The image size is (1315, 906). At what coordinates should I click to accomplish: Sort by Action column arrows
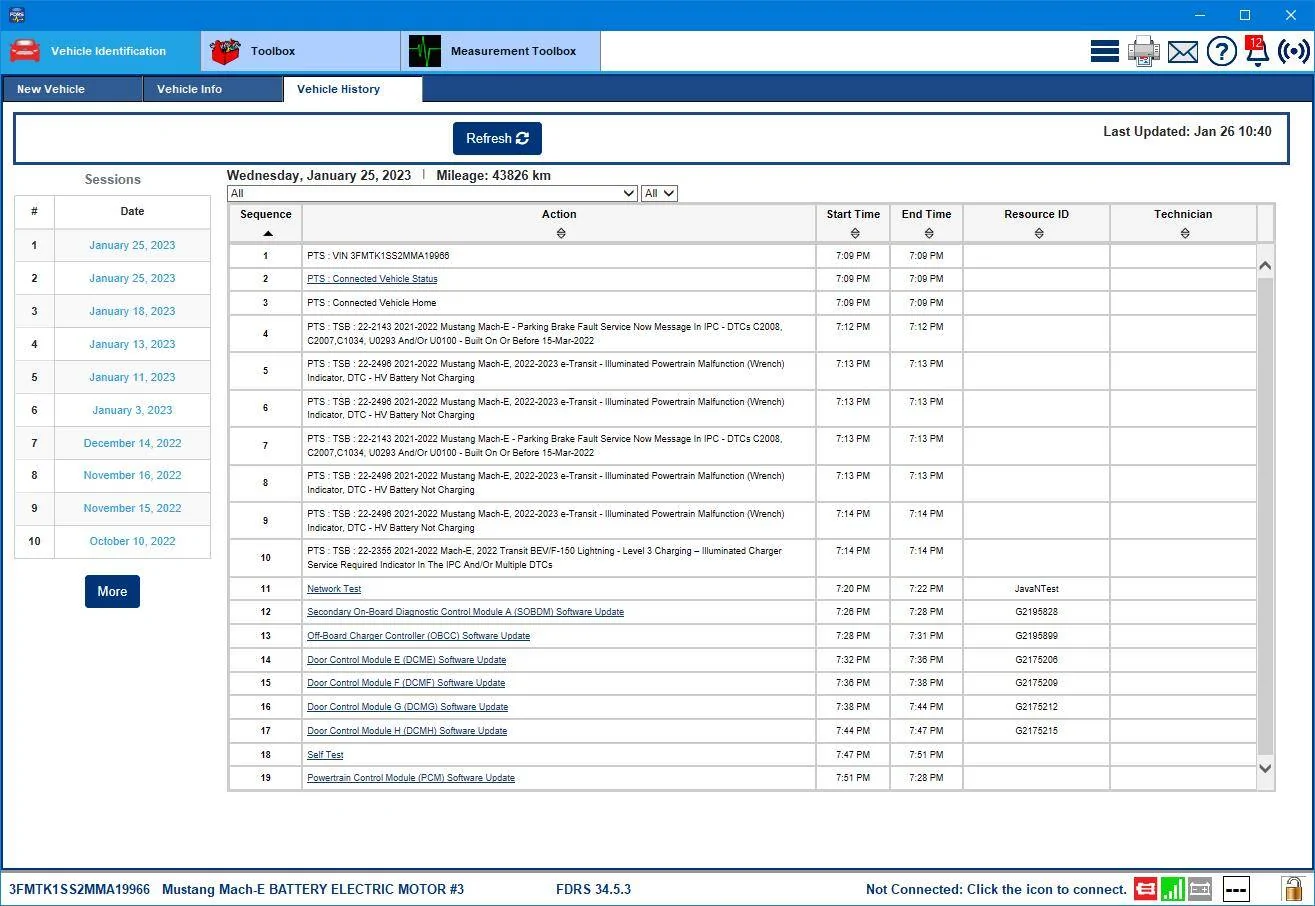(x=560, y=233)
